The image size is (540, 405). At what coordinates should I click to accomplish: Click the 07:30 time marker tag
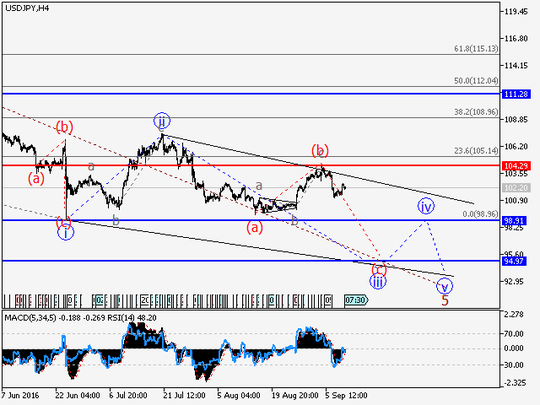(356, 300)
